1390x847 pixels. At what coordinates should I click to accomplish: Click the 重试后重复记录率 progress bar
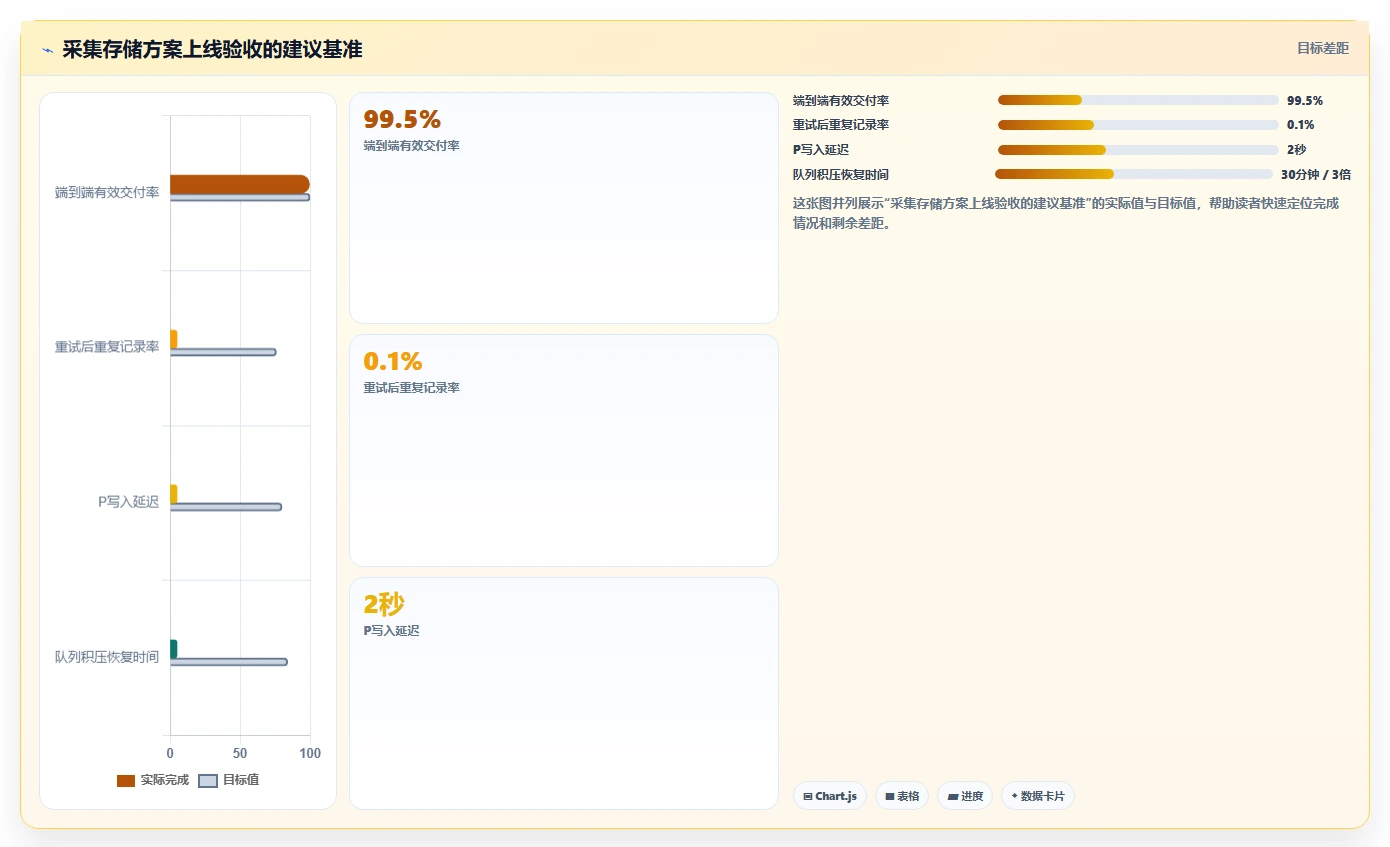coord(1138,125)
